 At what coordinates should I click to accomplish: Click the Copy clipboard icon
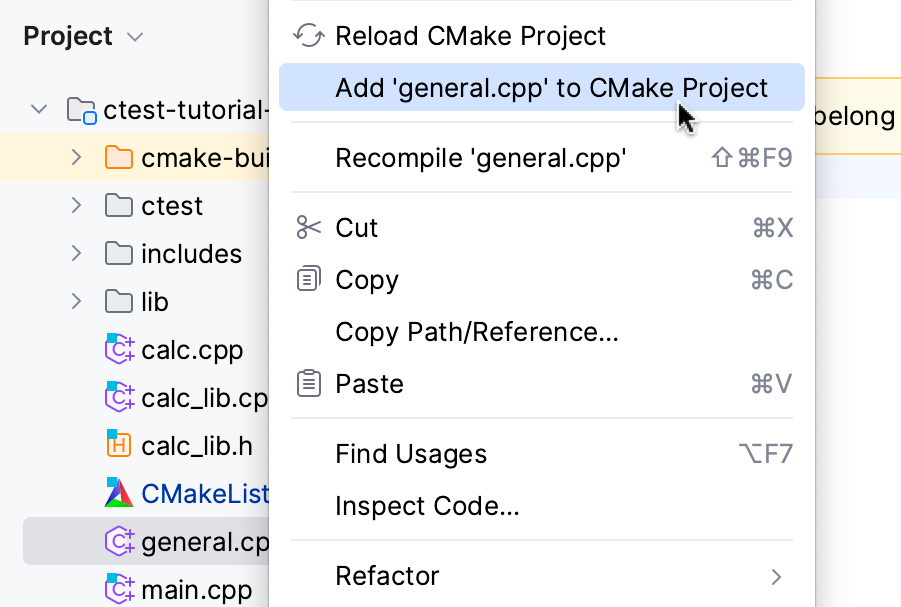click(x=309, y=279)
